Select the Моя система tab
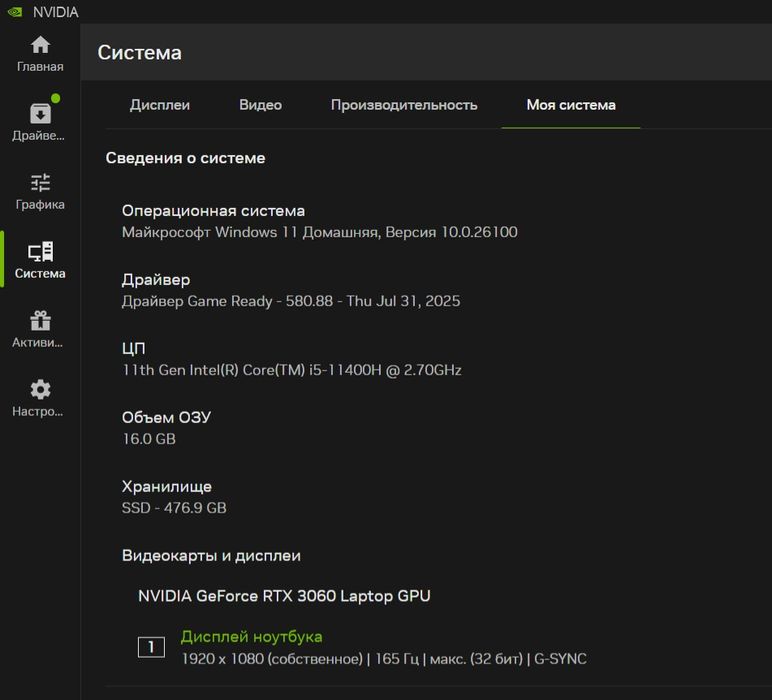772x700 pixels. coord(571,105)
